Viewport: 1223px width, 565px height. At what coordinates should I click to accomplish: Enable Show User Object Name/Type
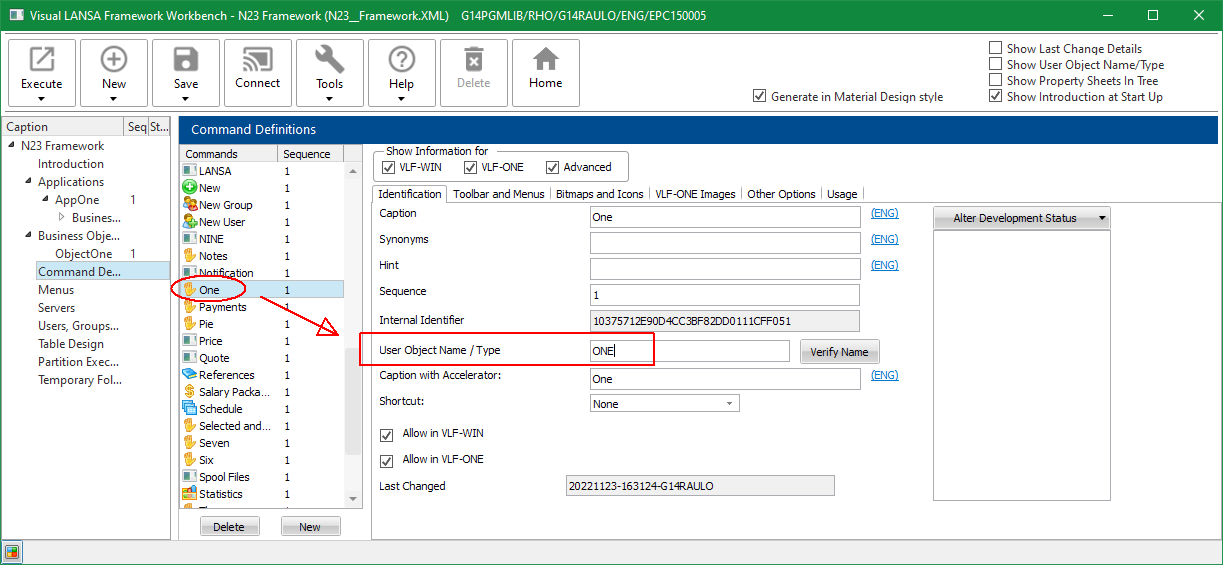[x=995, y=64]
